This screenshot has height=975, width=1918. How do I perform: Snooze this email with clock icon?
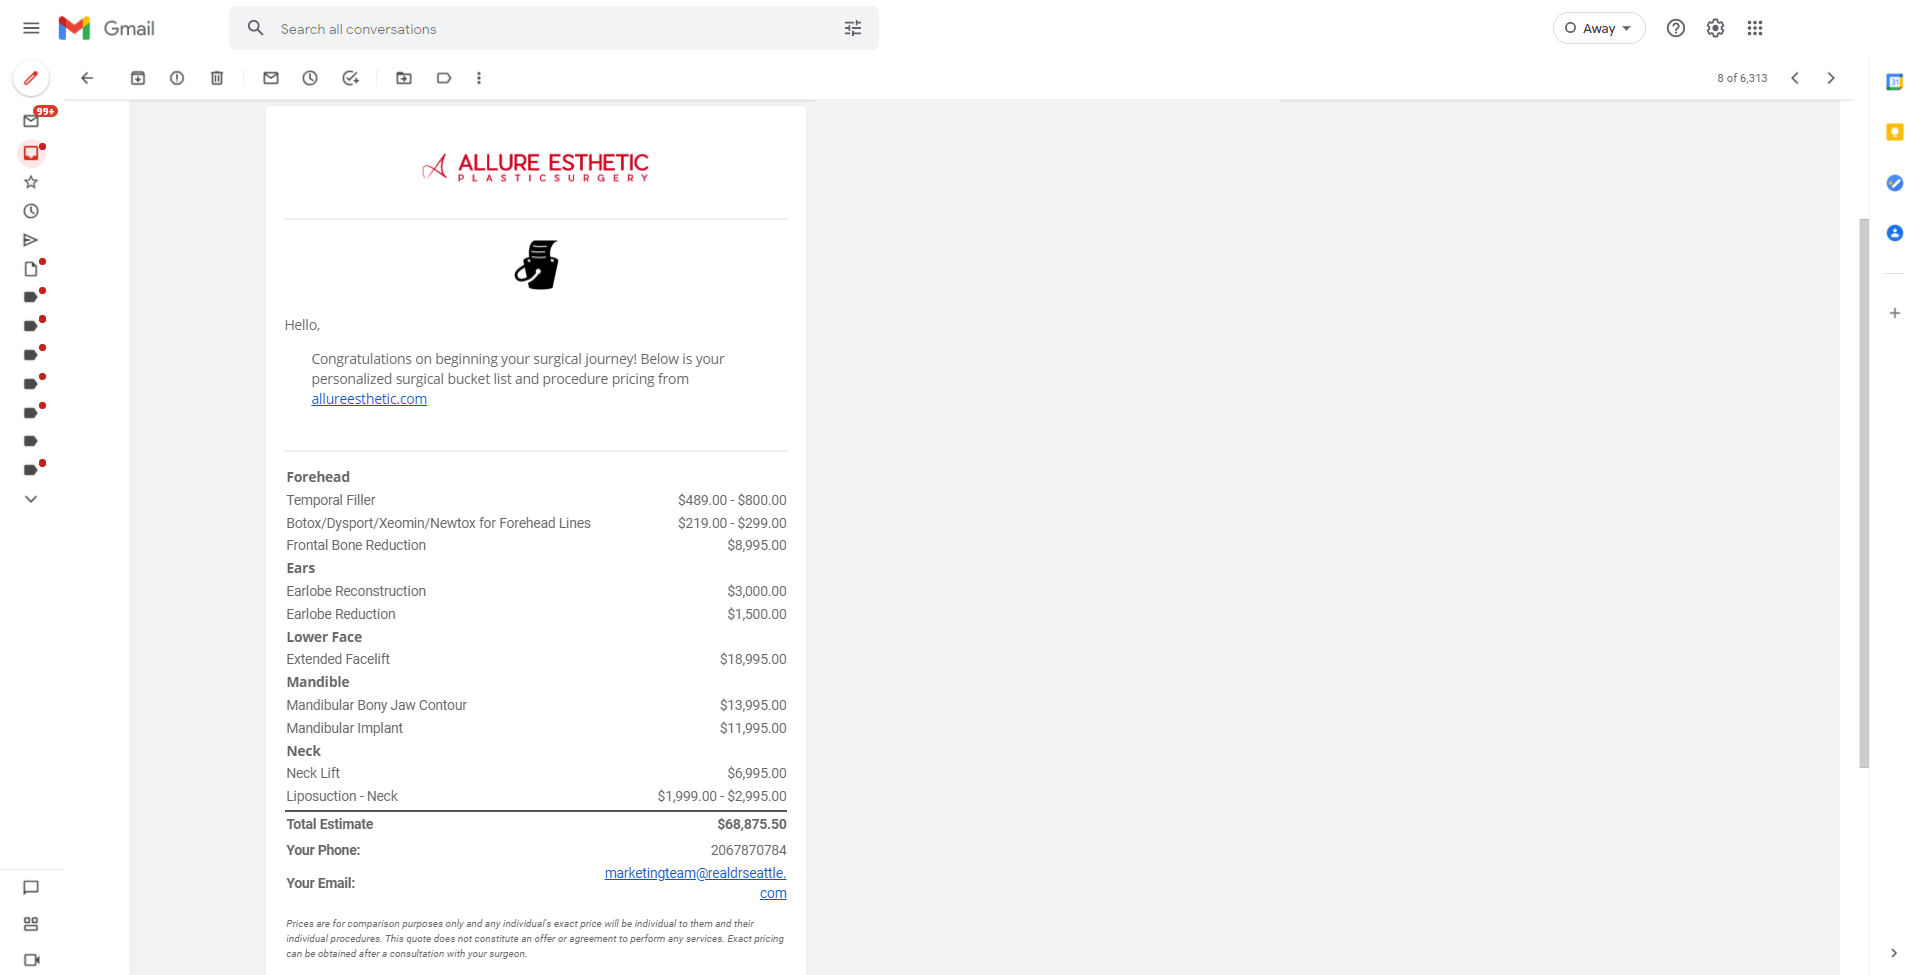[310, 78]
